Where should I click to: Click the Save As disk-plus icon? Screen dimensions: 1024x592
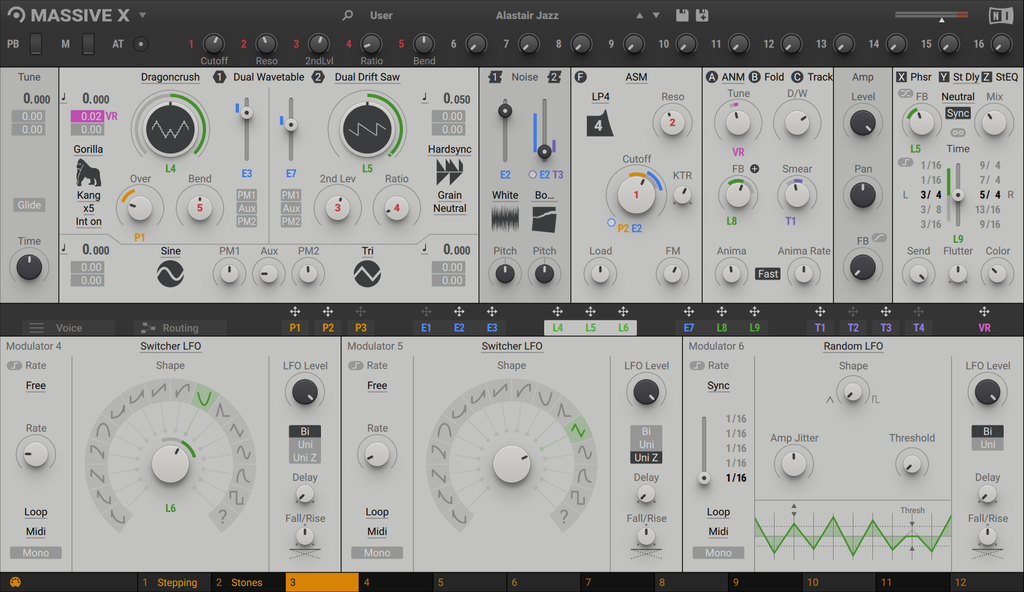pos(702,15)
